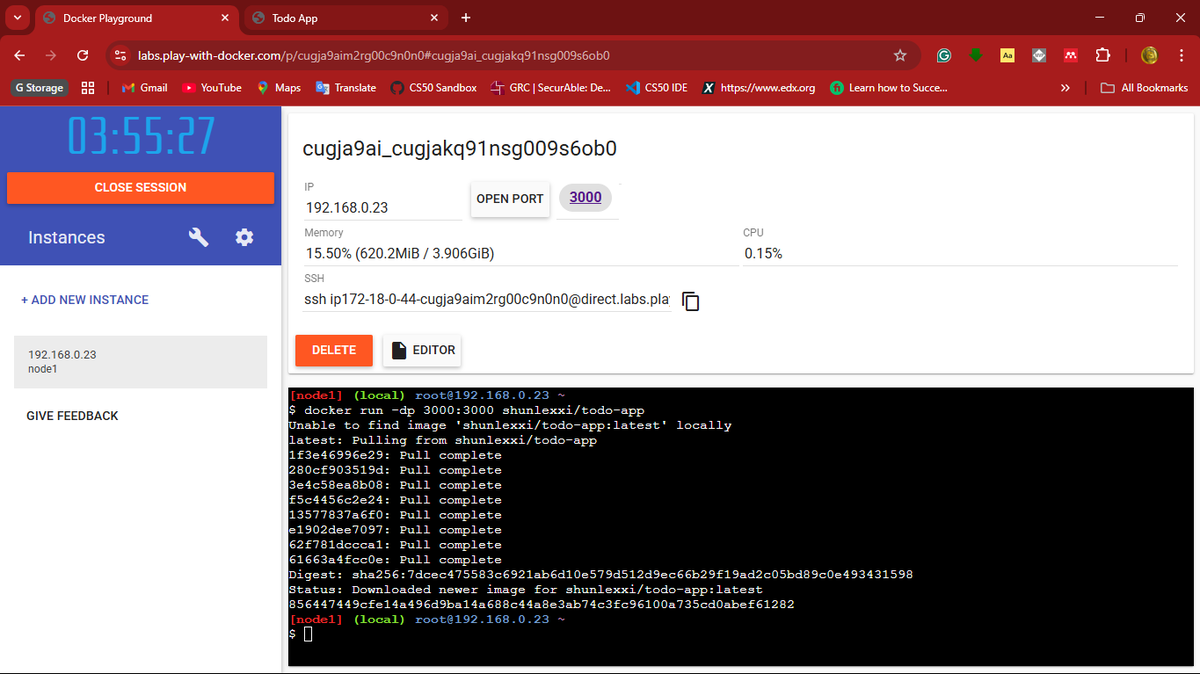Open a new browser tab
Viewport: 1200px width, 674px height.
(466, 18)
